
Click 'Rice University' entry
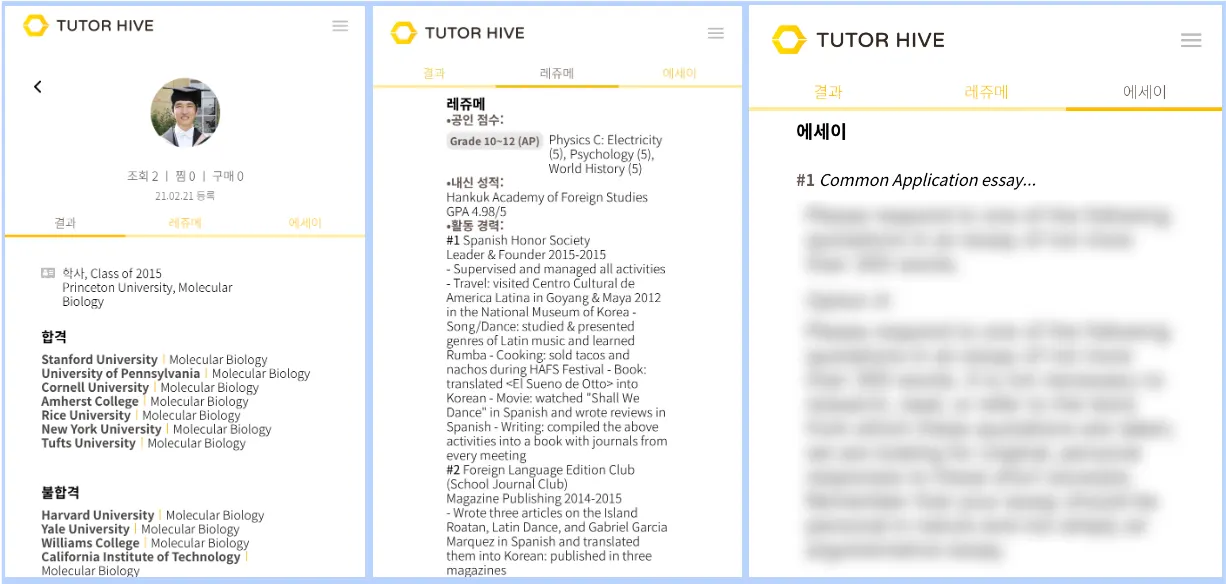(86, 415)
